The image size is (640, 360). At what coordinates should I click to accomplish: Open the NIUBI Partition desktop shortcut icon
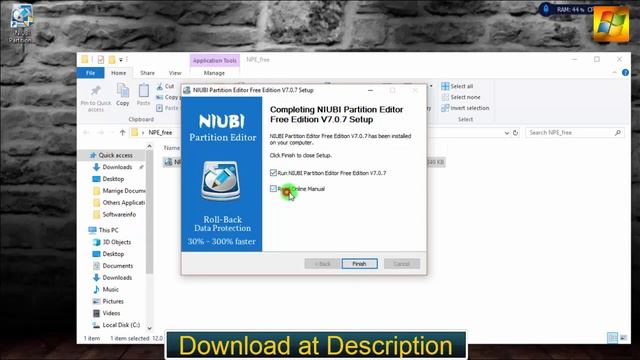pyautogui.click(x=20, y=23)
